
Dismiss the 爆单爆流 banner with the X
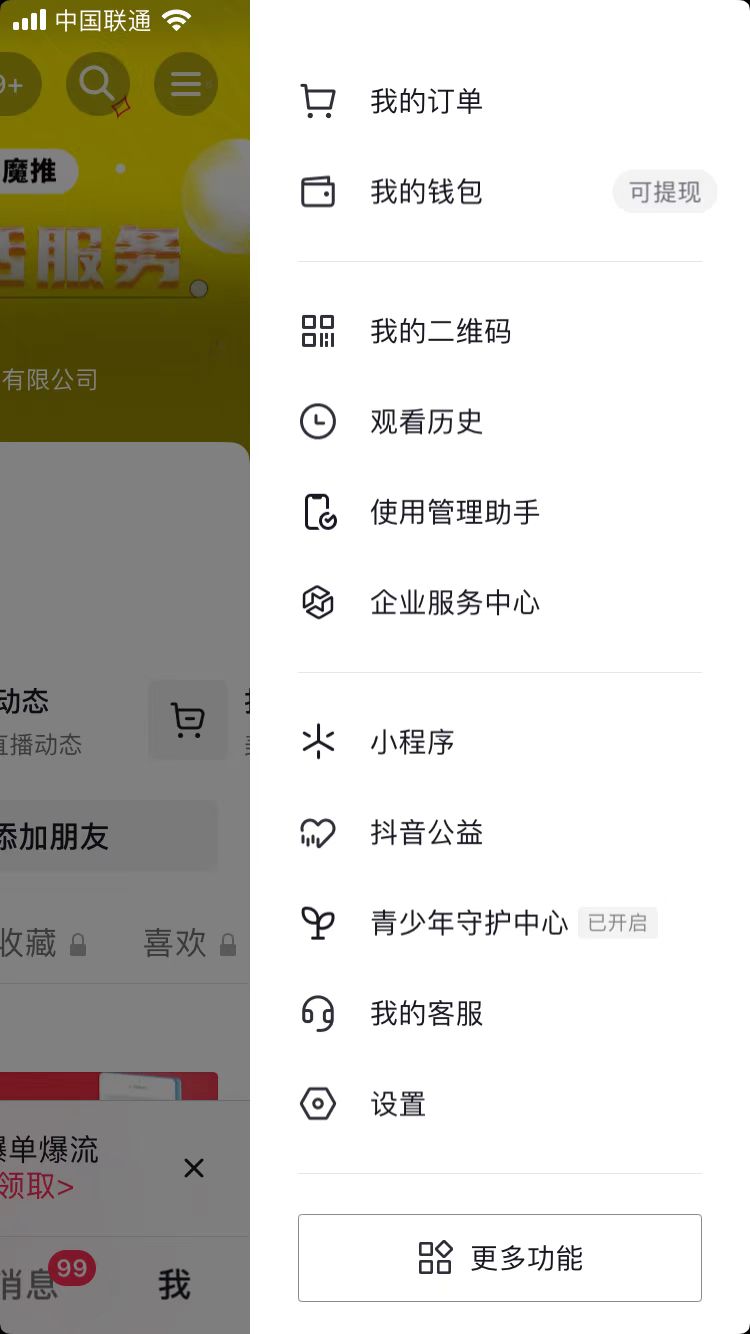pos(194,1168)
